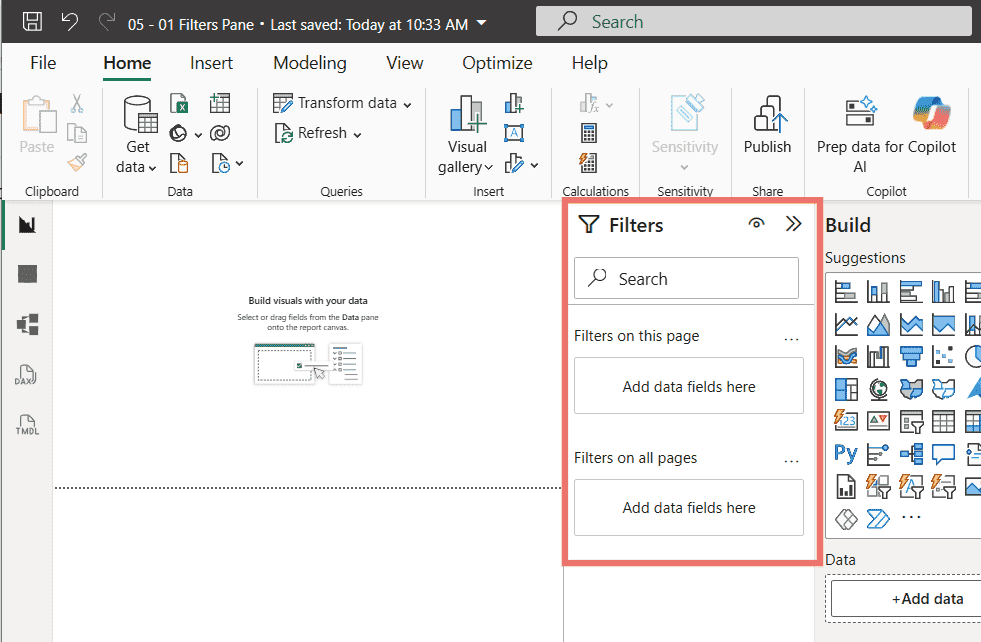The height and width of the screenshot is (642, 981).
Task: Open more options for Filters on this page
Action: (791, 339)
